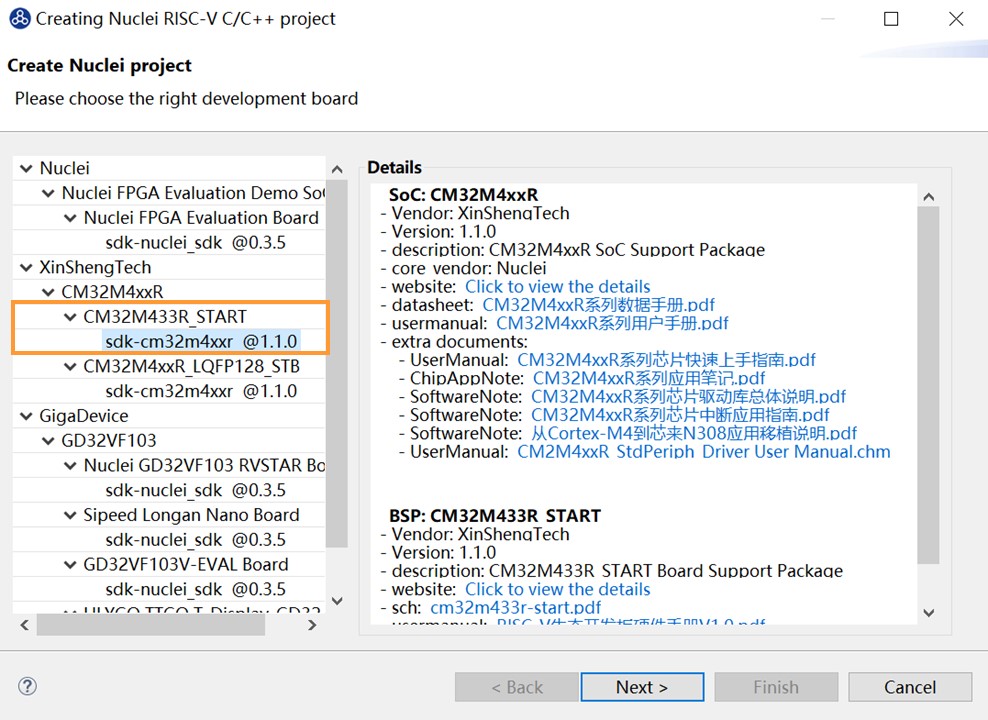Viewport: 988px width, 720px height.
Task: Click the board tree scroll-left arrow
Action: coord(25,625)
